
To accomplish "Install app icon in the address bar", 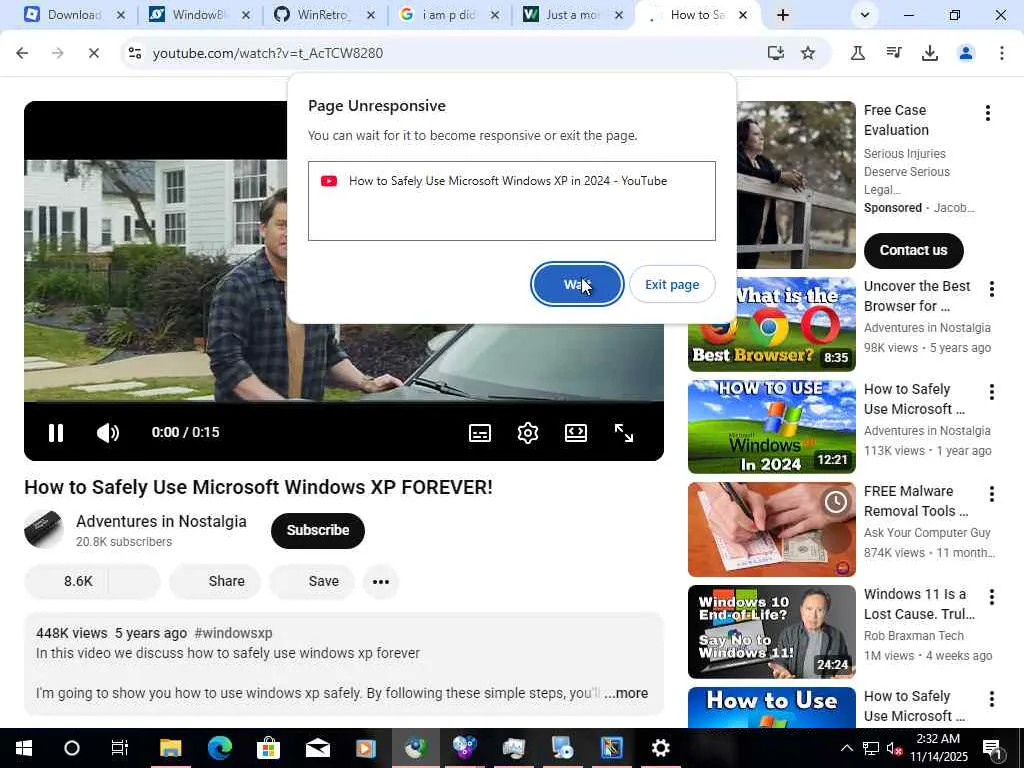I will [775, 53].
